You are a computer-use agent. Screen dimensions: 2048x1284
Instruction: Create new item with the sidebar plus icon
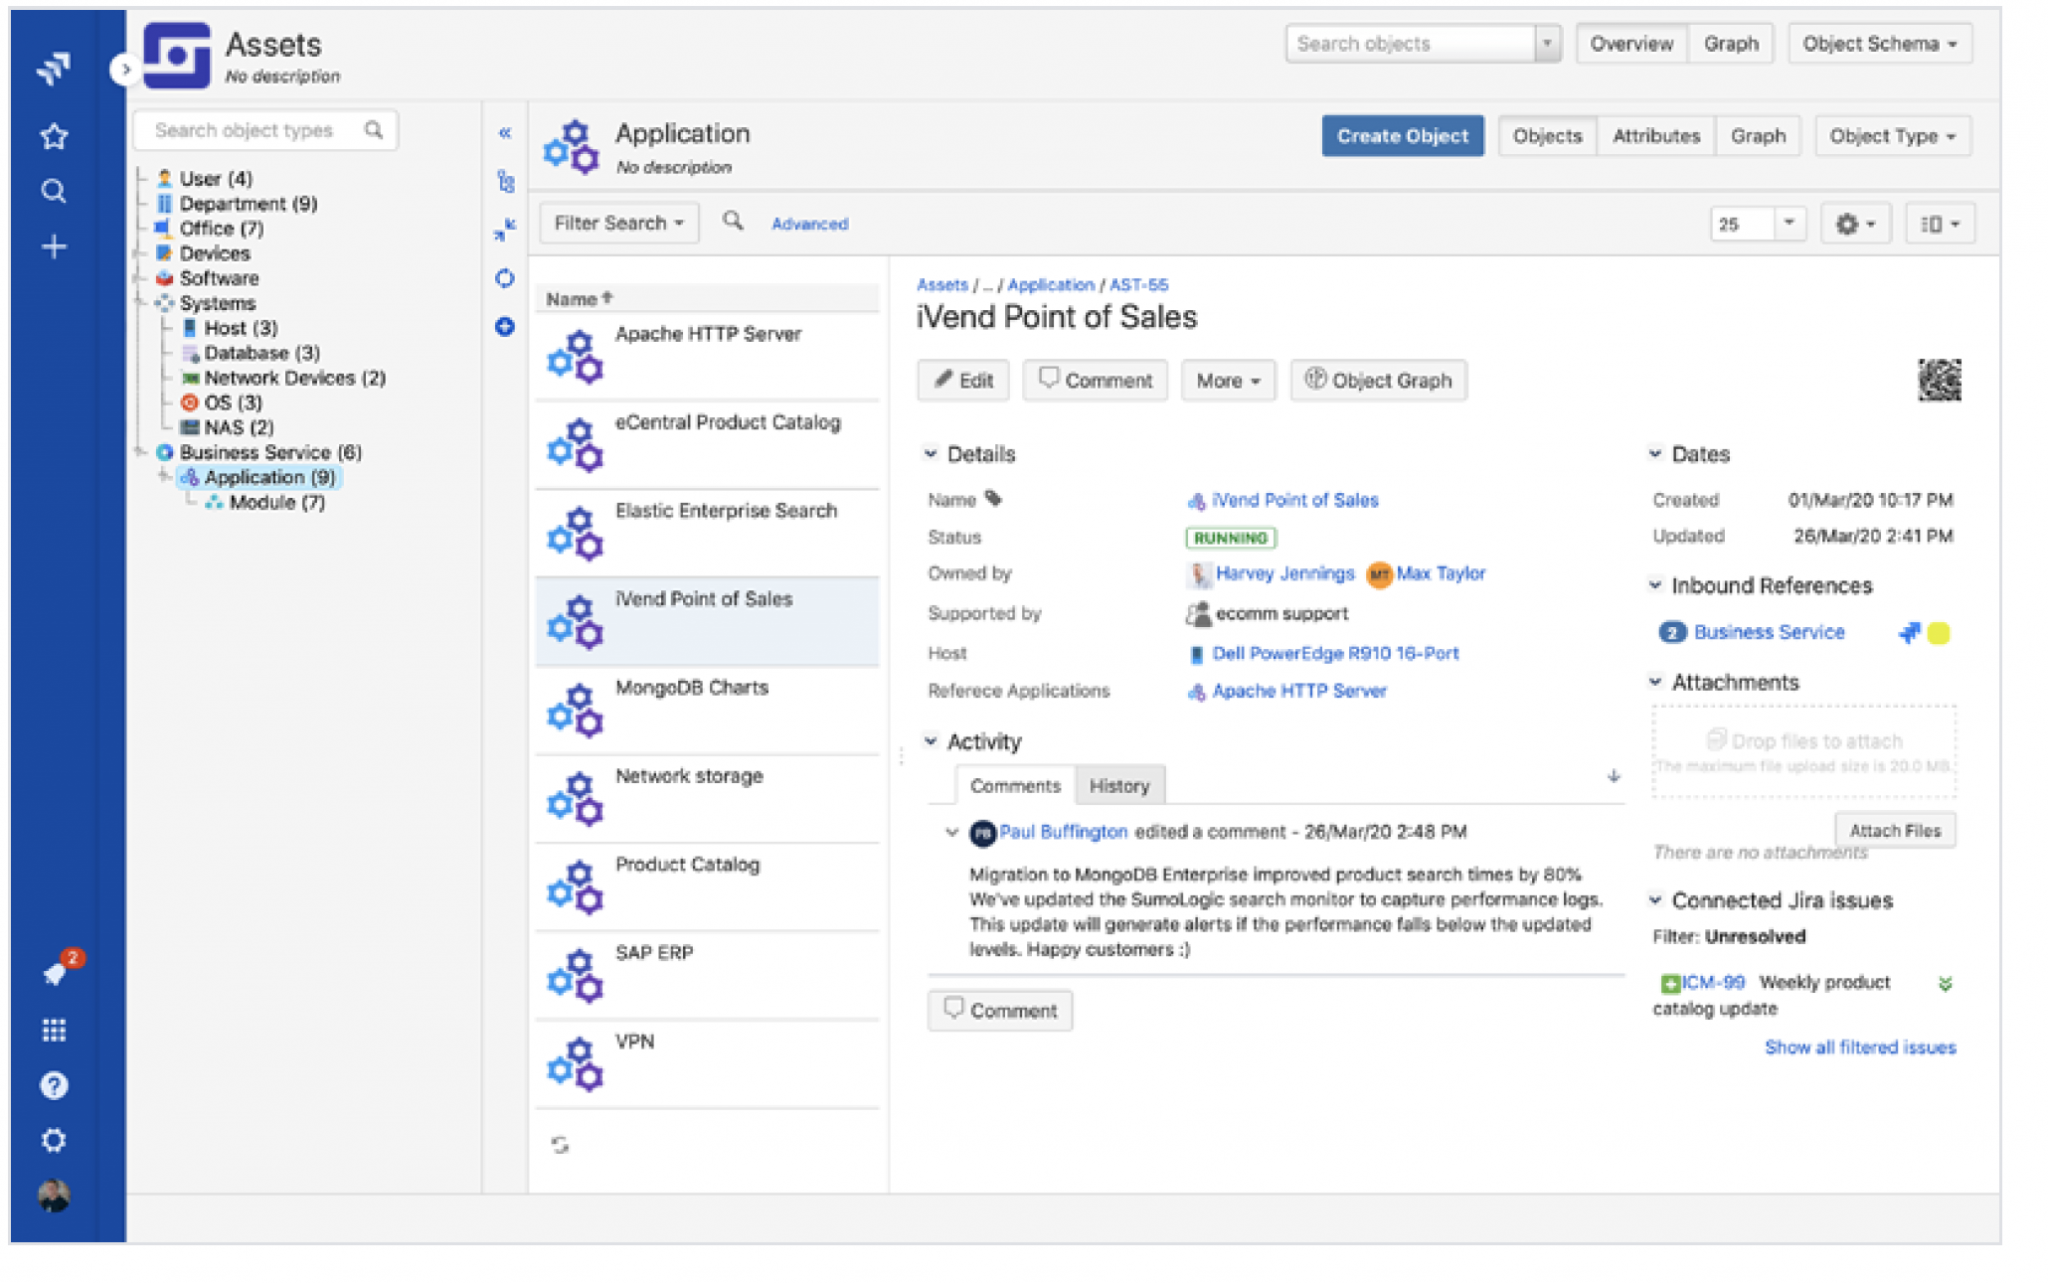55,247
